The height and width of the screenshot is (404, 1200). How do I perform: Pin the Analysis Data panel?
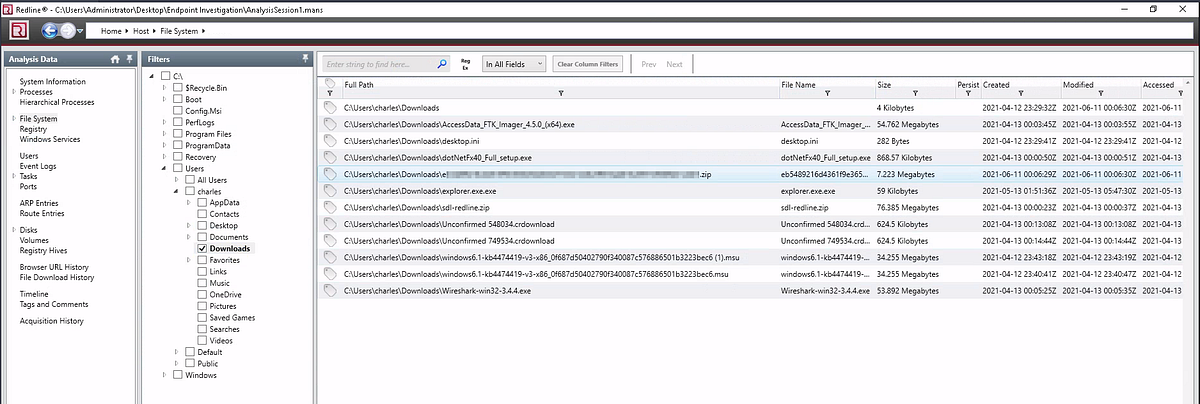coord(129,59)
